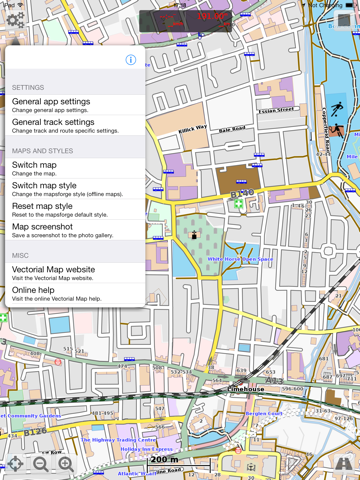Open General track settings
This screenshot has width=360, height=480.
point(75,126)
